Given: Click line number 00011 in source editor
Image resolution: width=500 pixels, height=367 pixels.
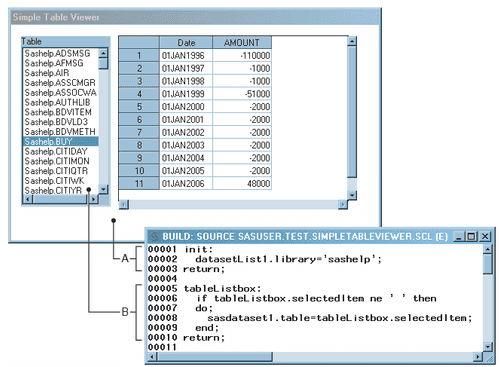Looking at the screenshot, I should 162,347.
